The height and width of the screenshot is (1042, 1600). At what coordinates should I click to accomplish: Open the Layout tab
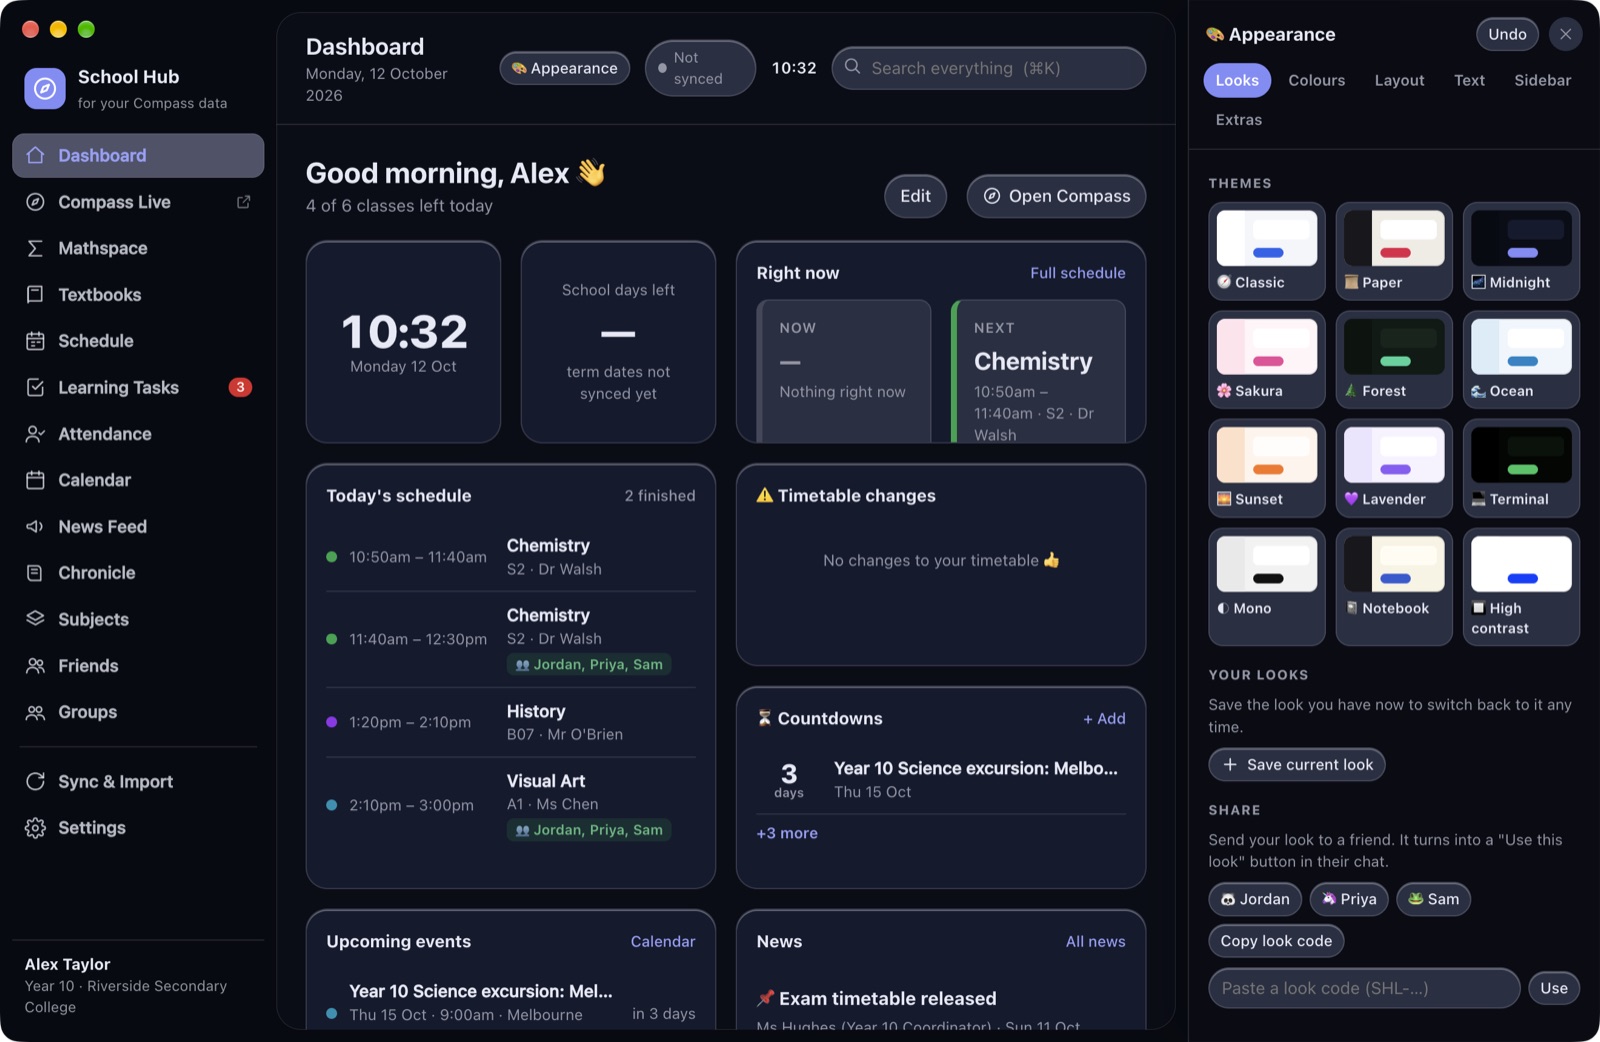pyautogui.click(x=1399, y=80)
